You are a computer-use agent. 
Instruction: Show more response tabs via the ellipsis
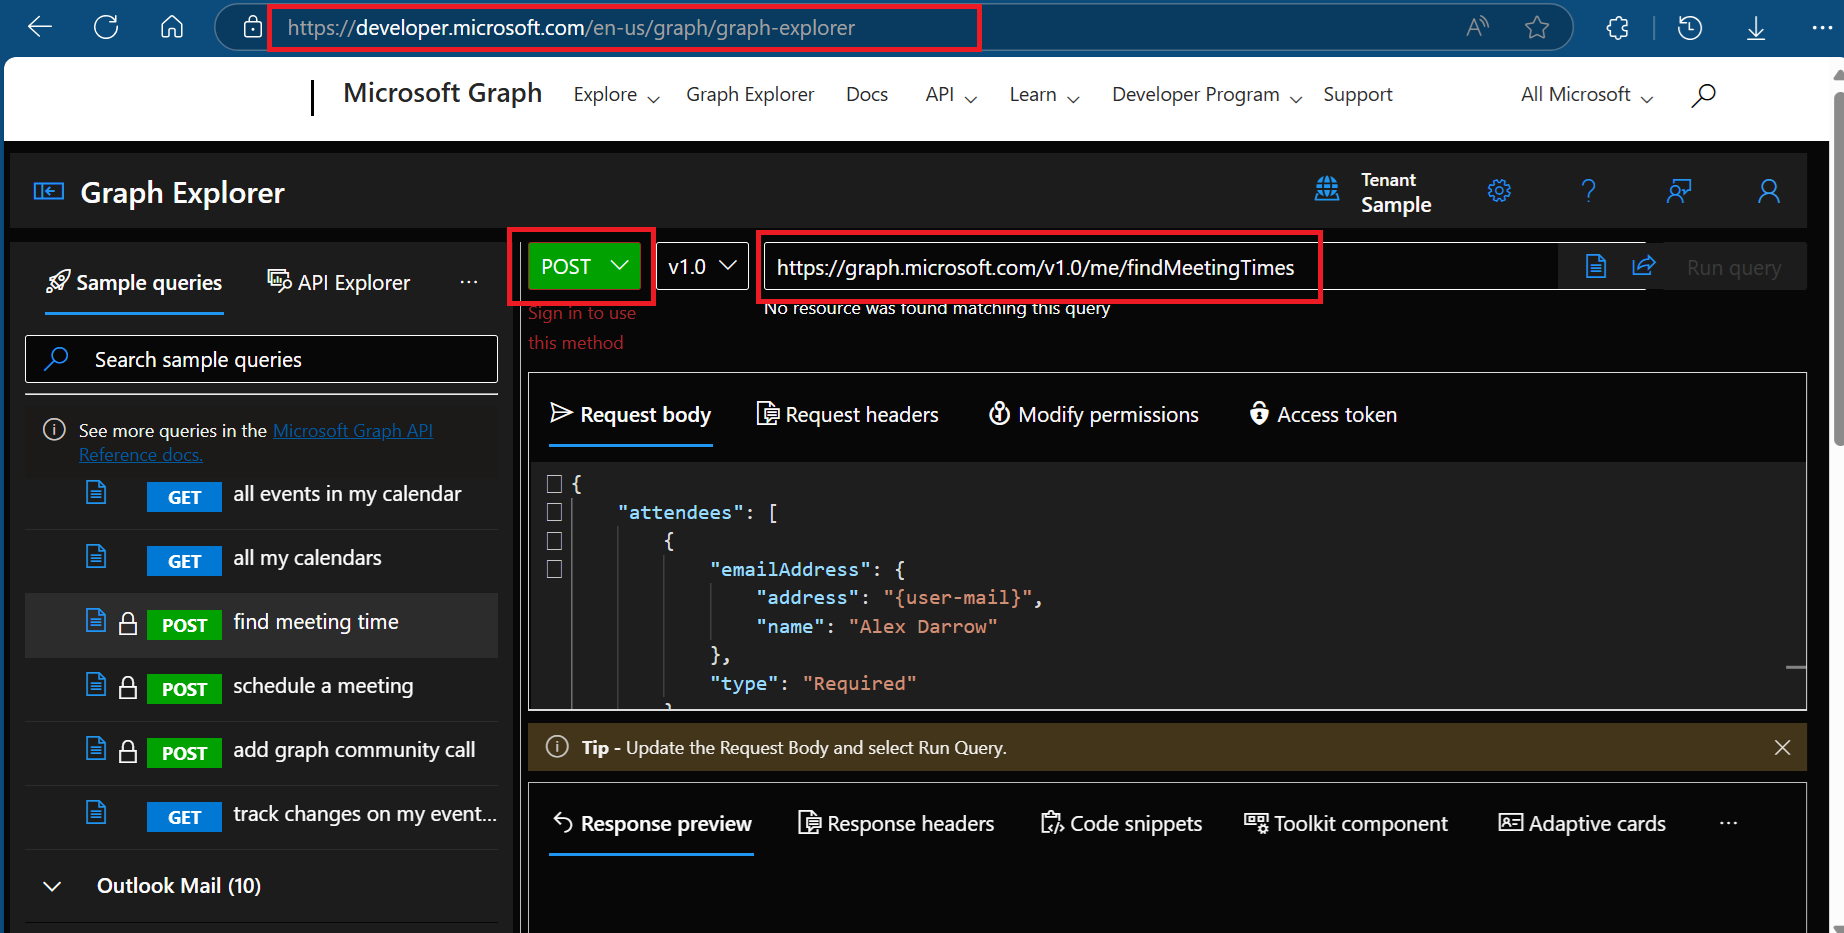(1729, 823)
